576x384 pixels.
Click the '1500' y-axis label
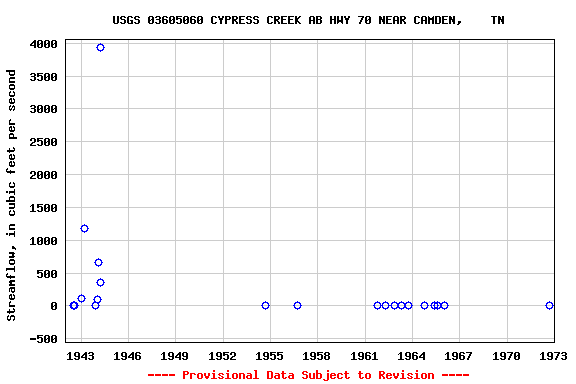(x=44, y=208)
